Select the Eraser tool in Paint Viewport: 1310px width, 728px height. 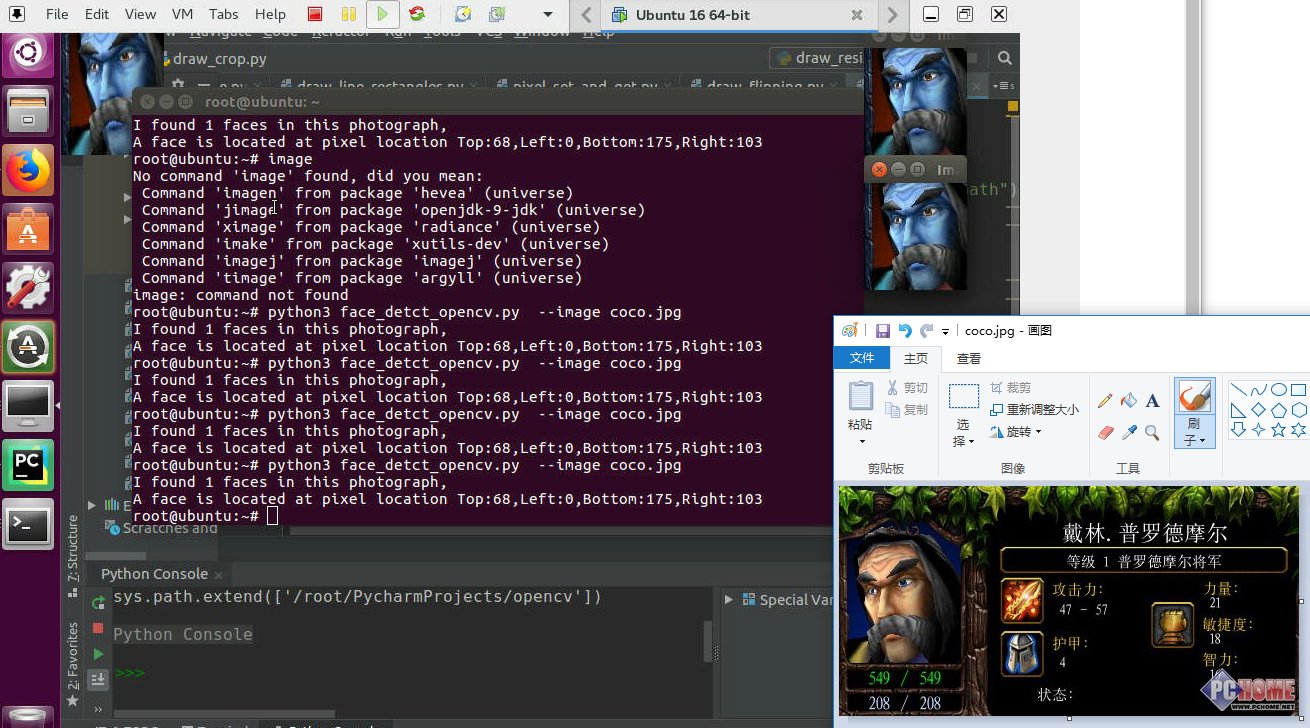click(1105, 433)
